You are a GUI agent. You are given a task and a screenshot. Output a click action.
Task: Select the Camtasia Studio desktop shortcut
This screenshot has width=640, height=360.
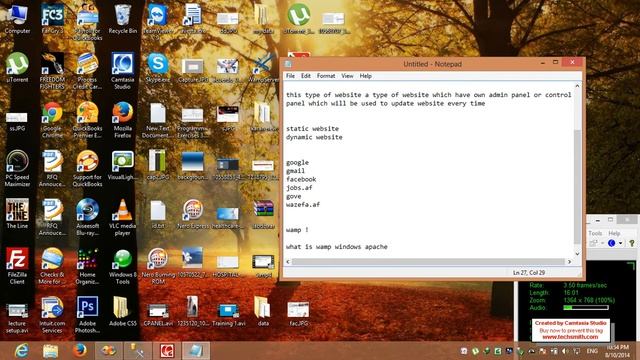(122, 71)
